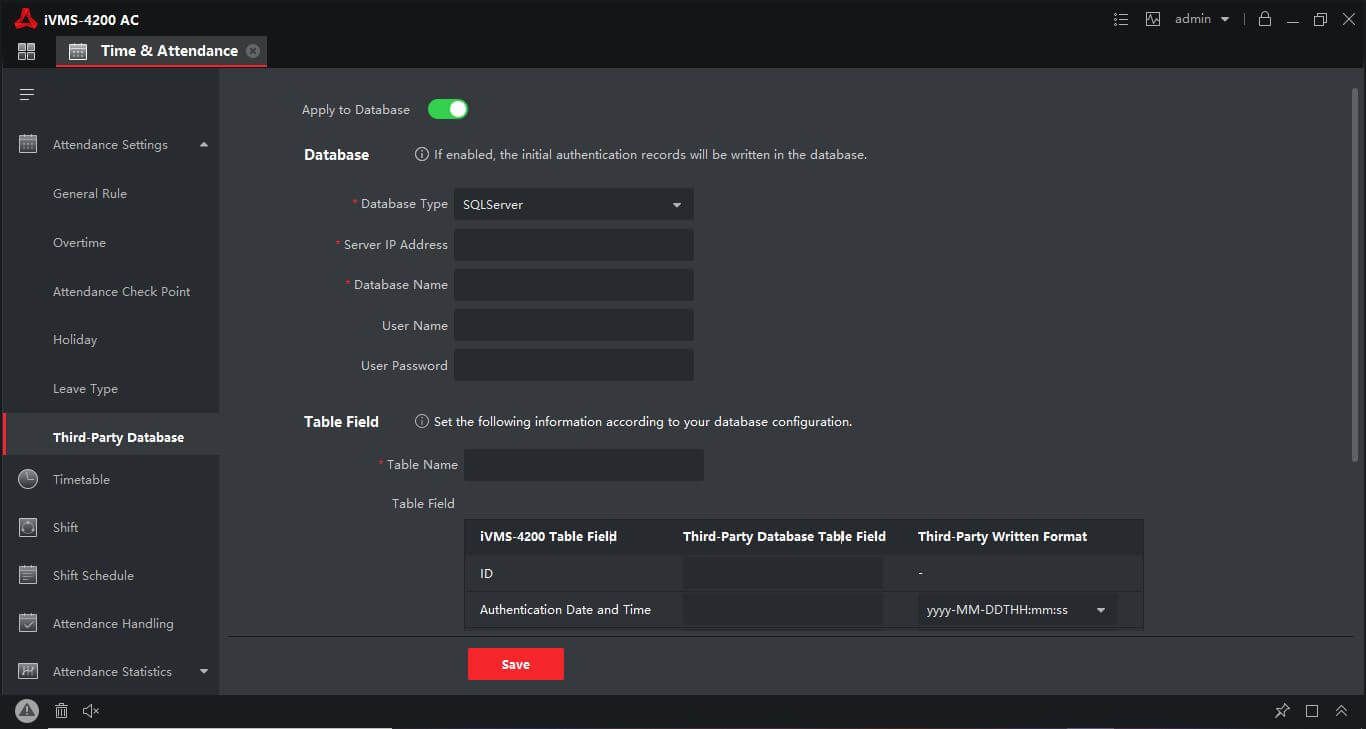Open Holiday settings
This screenshot has width=1366, height=729.
(x=75, y=340)
